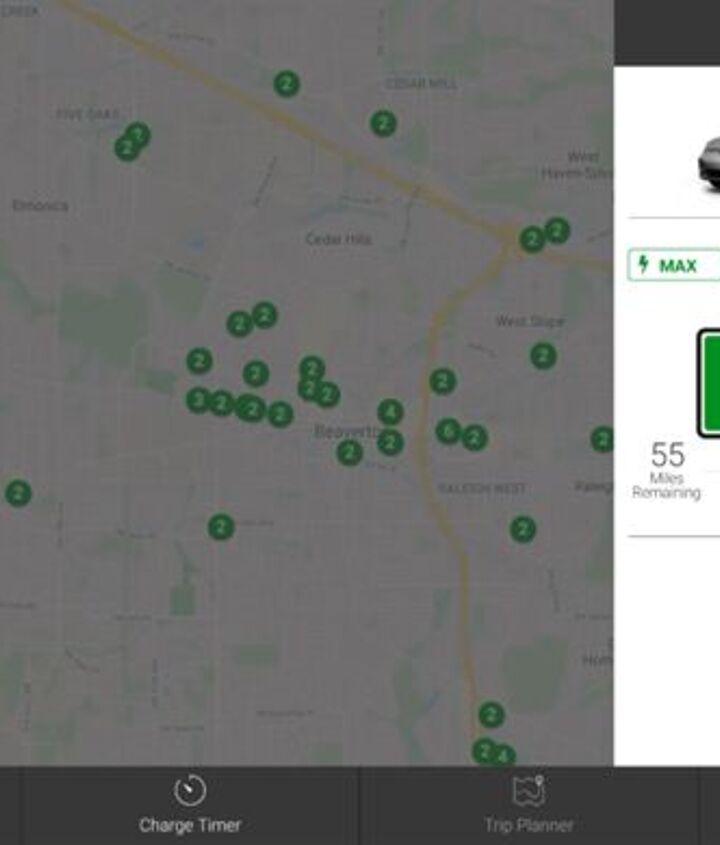Click the lightning bolt icon beside MAX
This screenshot has height=845, width=720.
click(x=643, y=265)
